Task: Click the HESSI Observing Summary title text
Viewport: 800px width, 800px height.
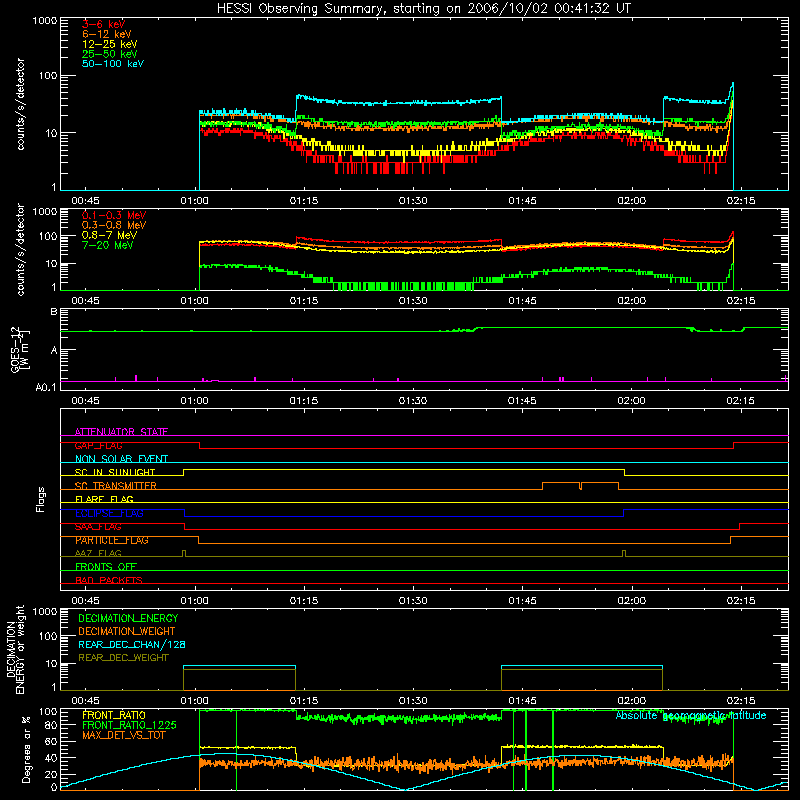Action: (x=424, y=9)
